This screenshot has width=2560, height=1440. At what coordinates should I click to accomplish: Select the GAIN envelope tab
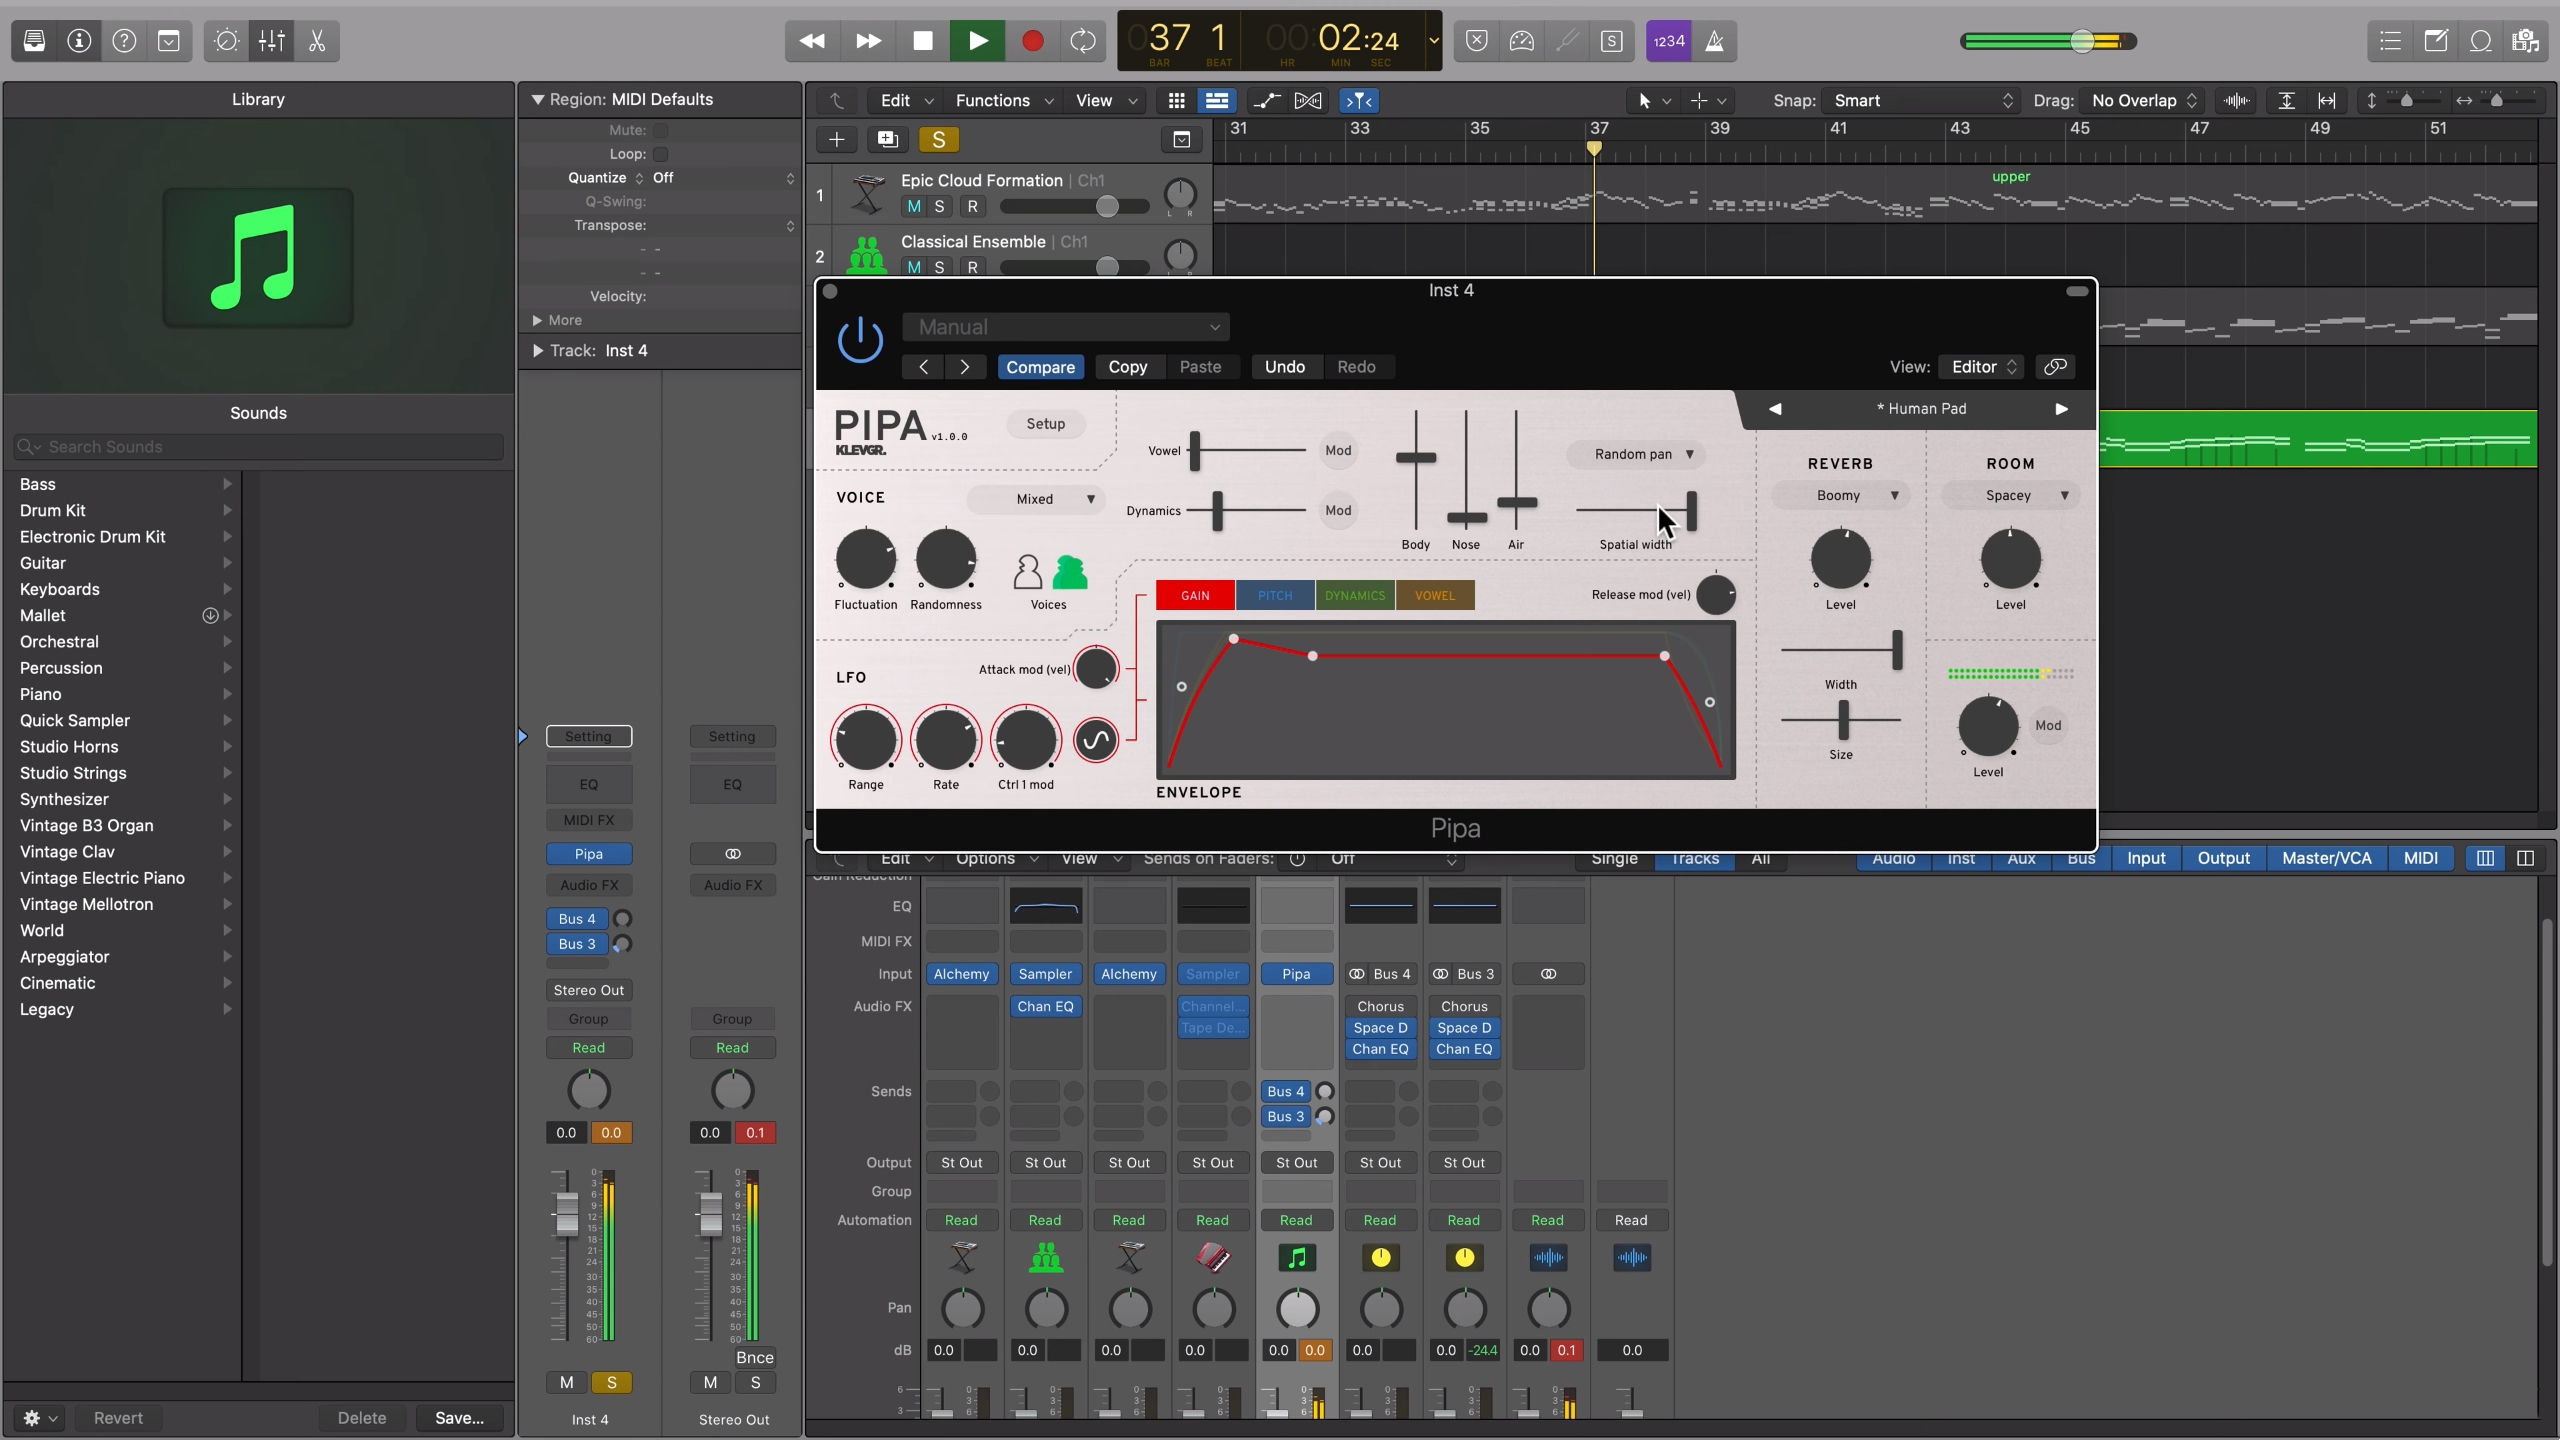coord(1195,596)
